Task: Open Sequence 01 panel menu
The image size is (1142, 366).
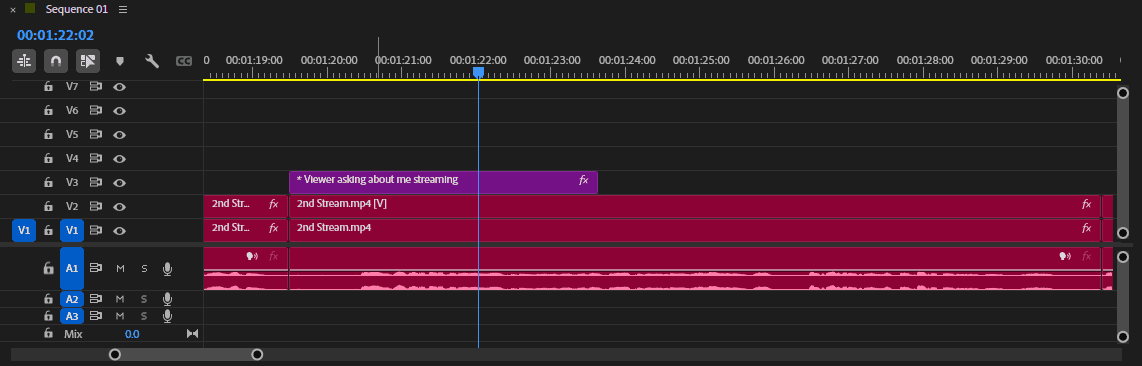Action: click(x=123, y=9)
